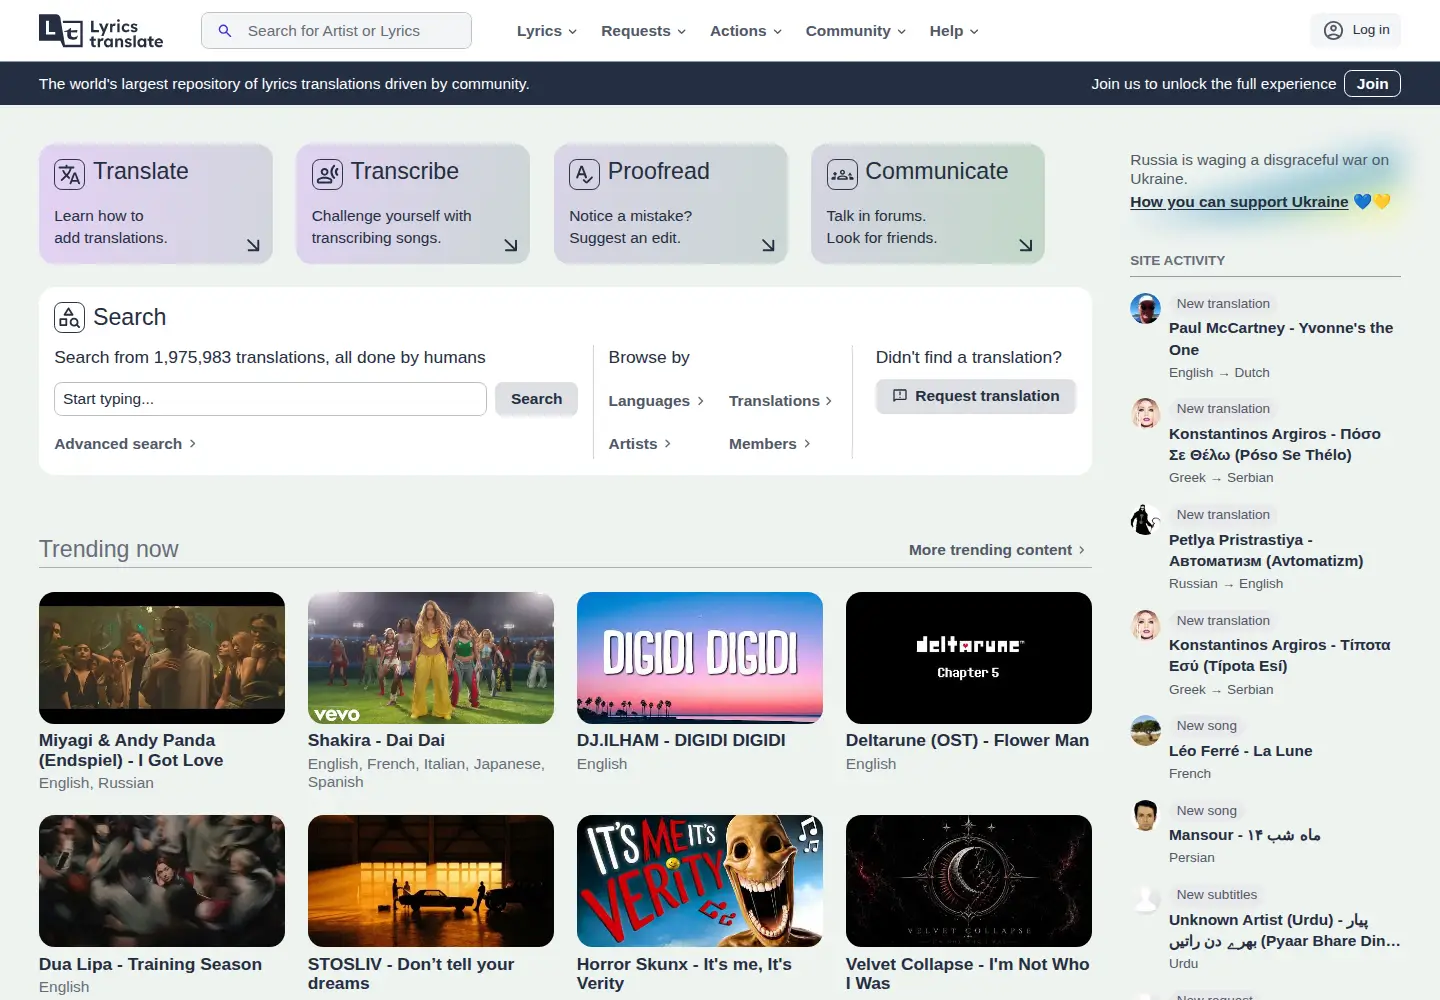Click the user icon beside Log in
Screen dimensions: 1440x1000
tap(1333, 31)
